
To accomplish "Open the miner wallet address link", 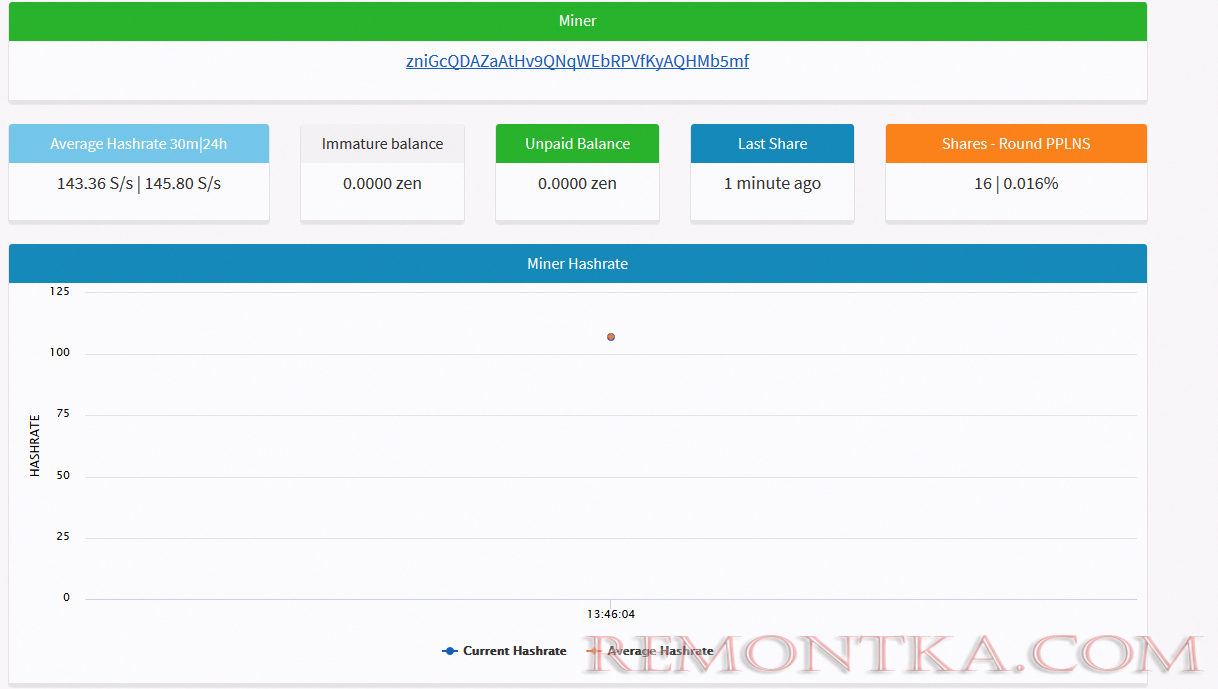I will (x=577, y=61).
